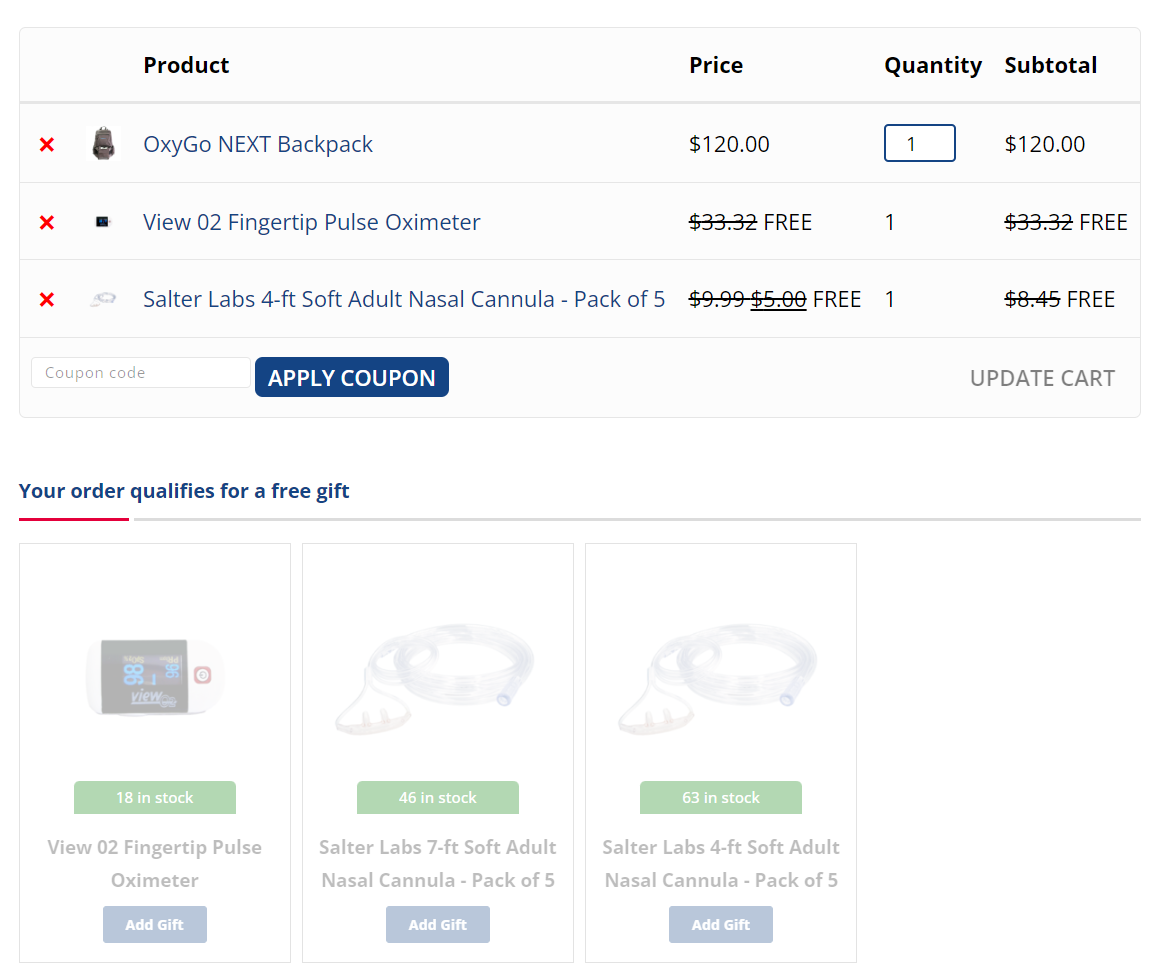1158x979 pixels.
Task: Open the Salter Labs 7-ft Soft Adult gift title
Action: tap(438, 863)
